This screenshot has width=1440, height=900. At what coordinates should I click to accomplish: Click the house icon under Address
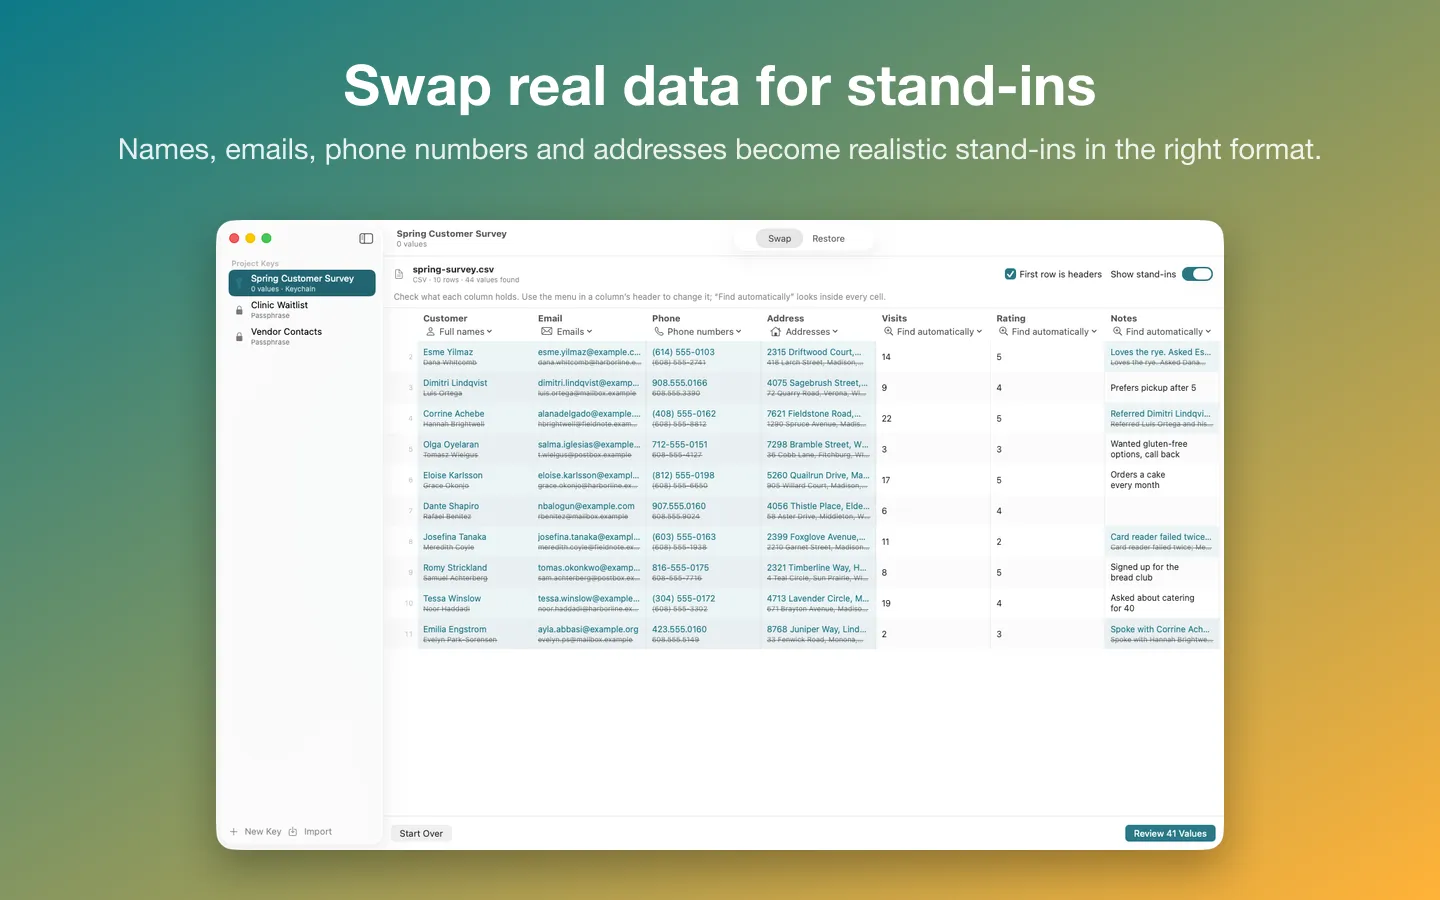click(775, 332)
